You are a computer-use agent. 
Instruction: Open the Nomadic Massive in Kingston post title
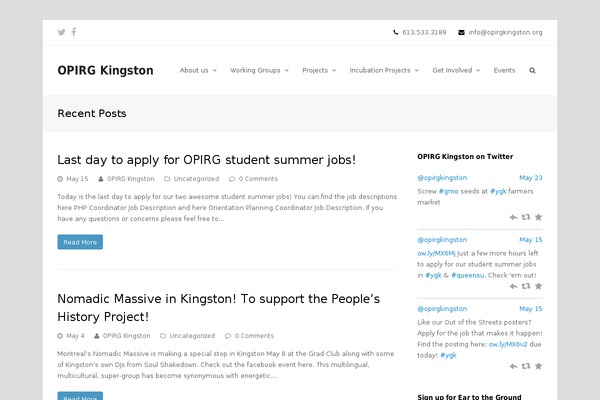[218, 308]
